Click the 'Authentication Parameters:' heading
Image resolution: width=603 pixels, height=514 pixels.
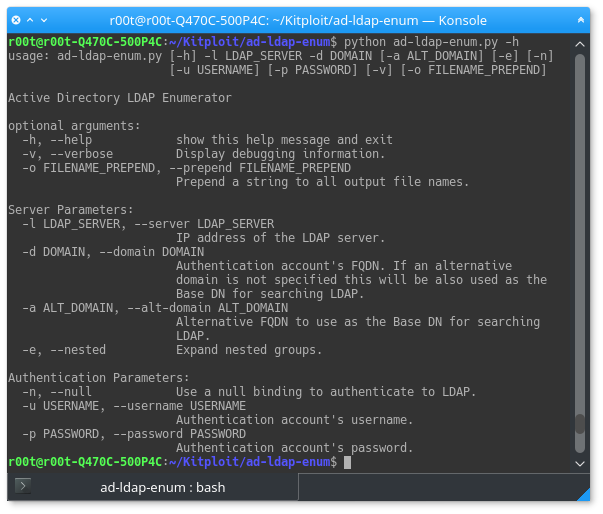(x=99, y=378)
